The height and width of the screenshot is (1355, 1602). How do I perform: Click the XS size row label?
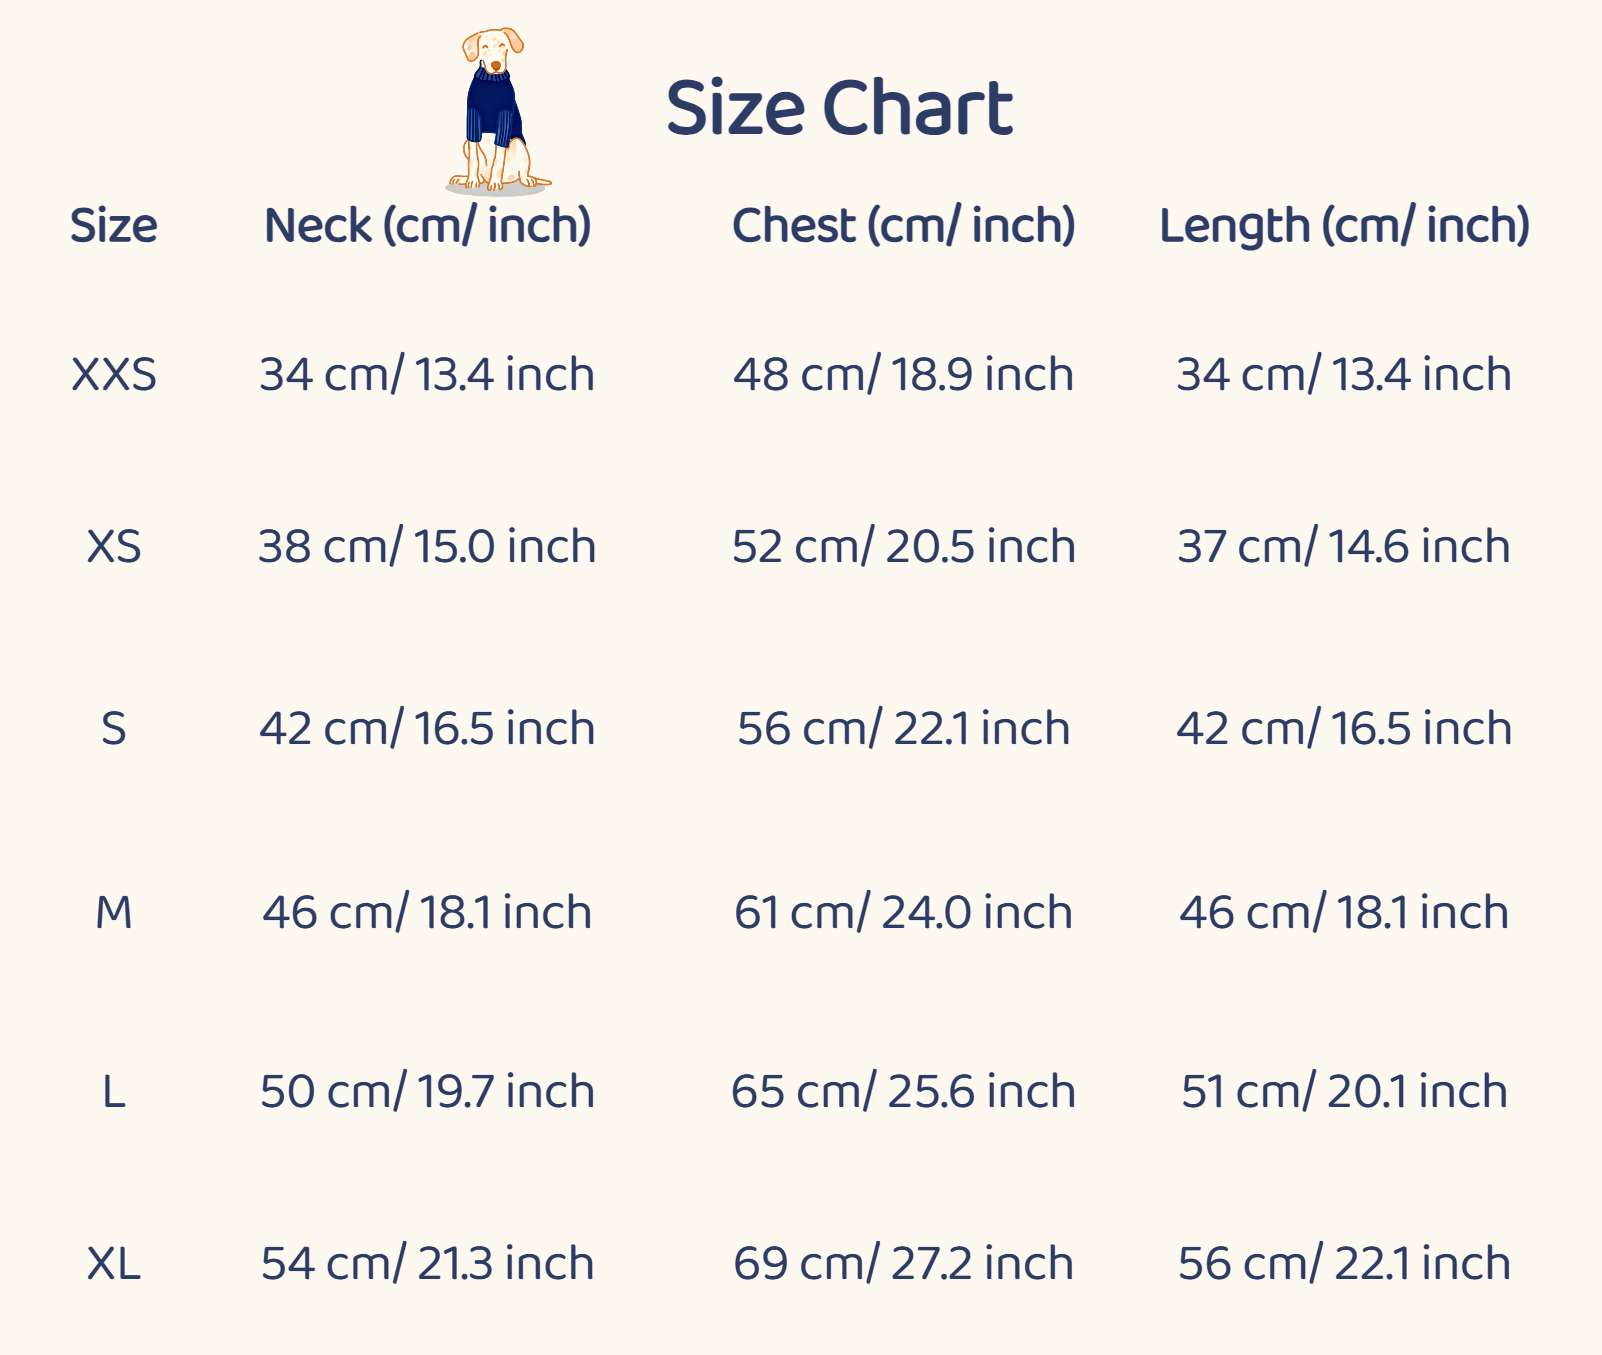[x=113, y=547]
